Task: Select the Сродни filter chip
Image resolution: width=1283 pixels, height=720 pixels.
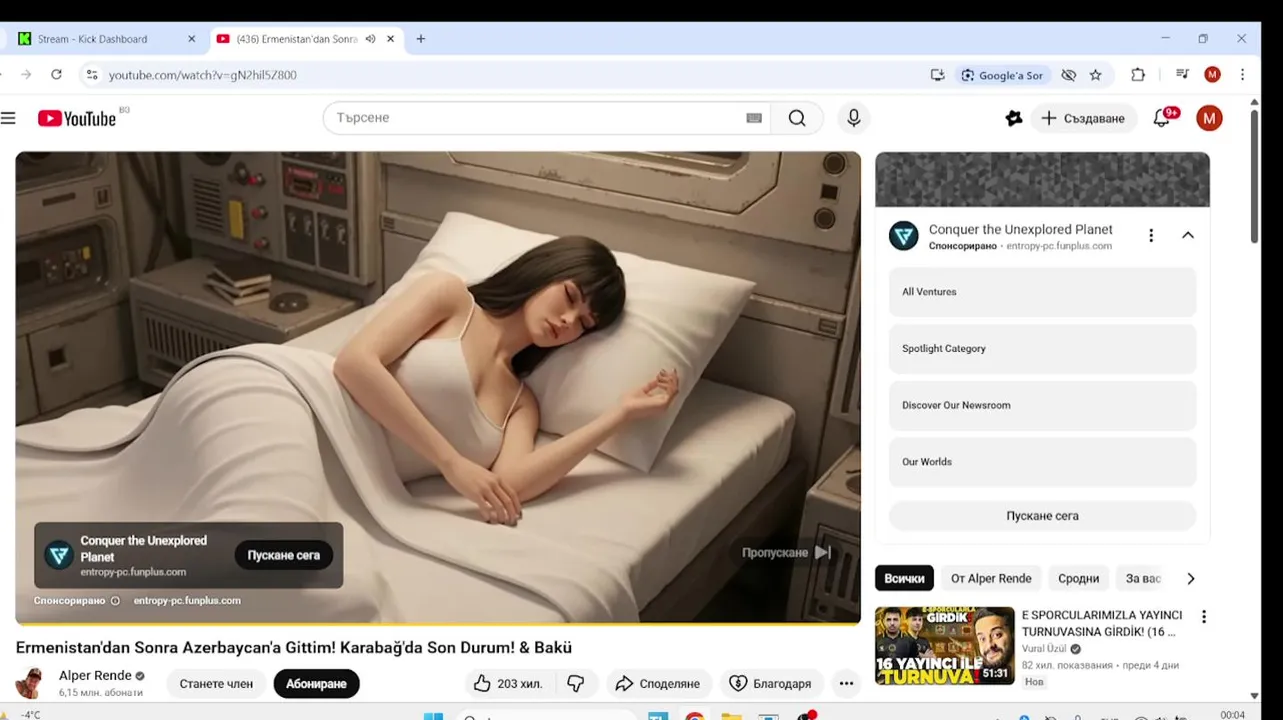Action: pyautogui.click(x=1078, y=578)
